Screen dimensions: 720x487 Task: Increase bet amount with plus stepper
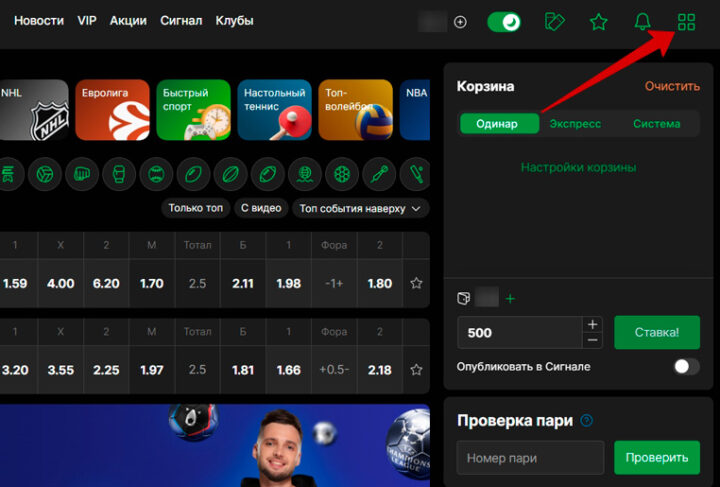[x=592, y=324]
